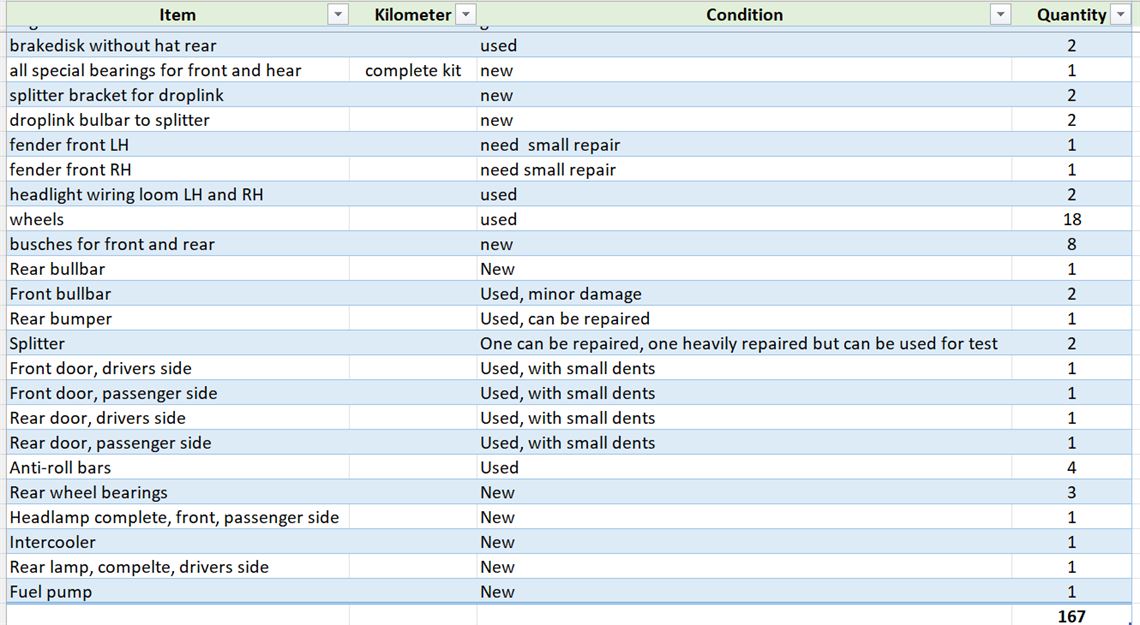Viewport: 1140px width, 625px height.
Task: Click the Item column header
Action: [x=177, y=15]
